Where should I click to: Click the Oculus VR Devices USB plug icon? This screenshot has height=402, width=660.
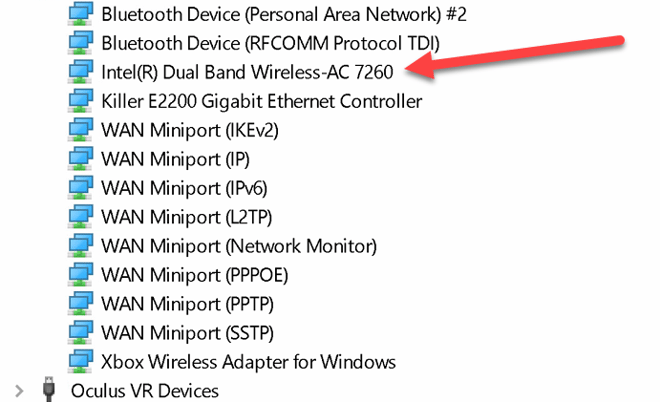click(49, 389)
